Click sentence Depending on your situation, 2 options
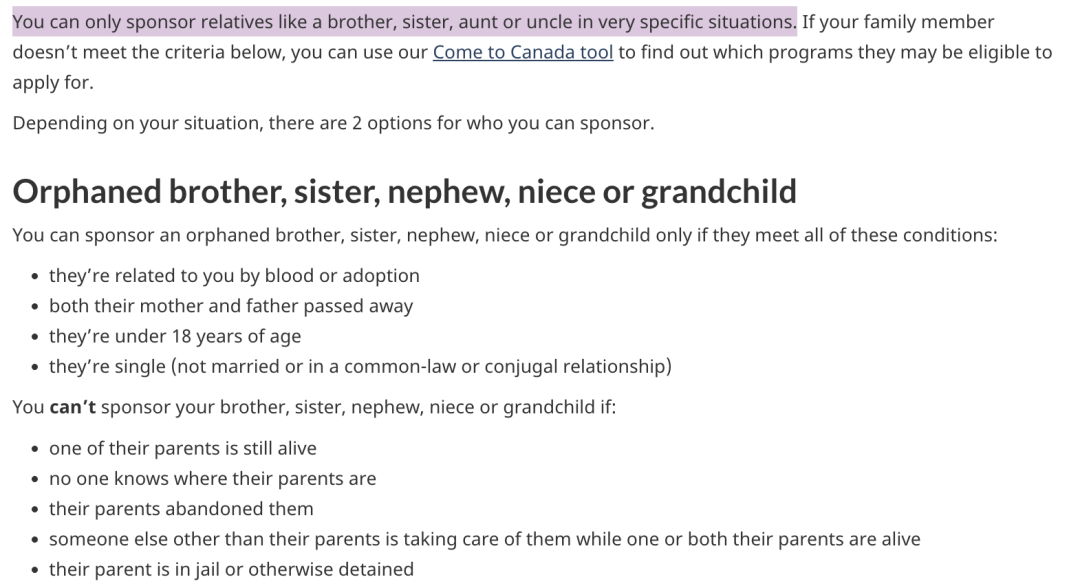Viewport: 1080px width, 586px height. coord(333,123)
